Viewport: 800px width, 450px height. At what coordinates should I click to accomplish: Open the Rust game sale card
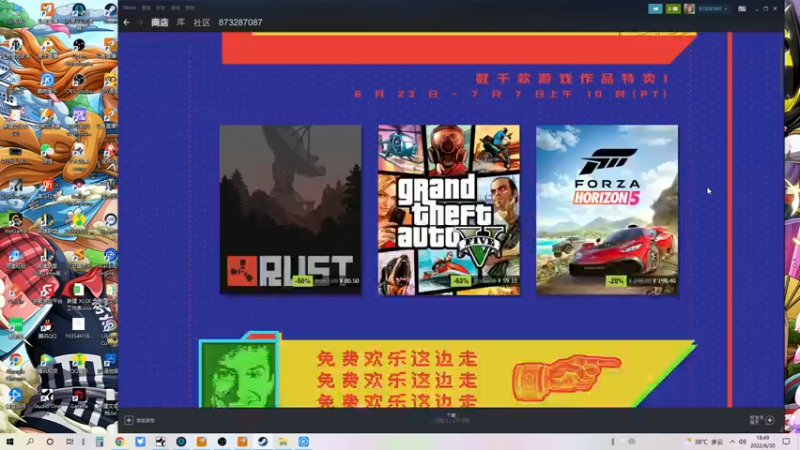point(290,210)
